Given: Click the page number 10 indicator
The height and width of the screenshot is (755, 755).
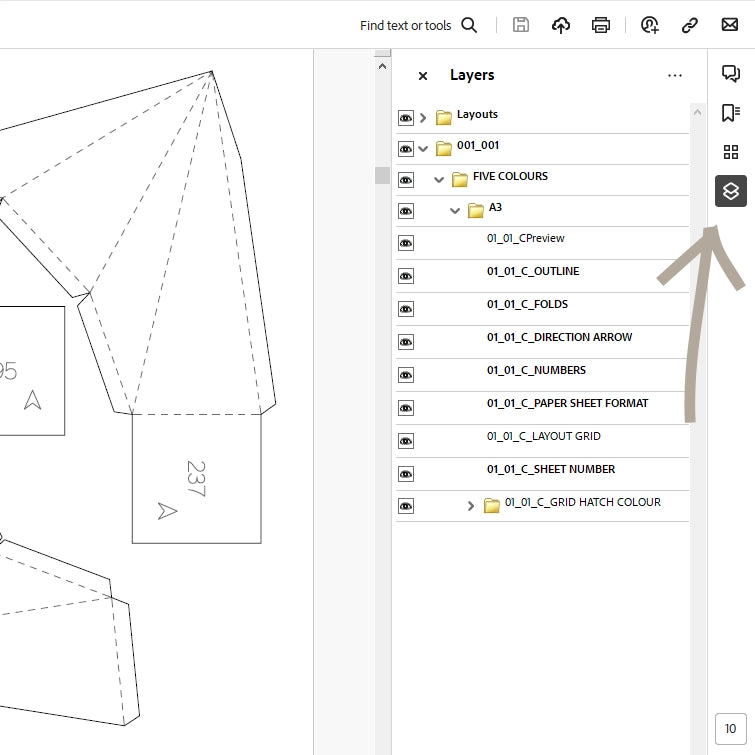Looking at the screenshot, I should (x=730, y=729).
